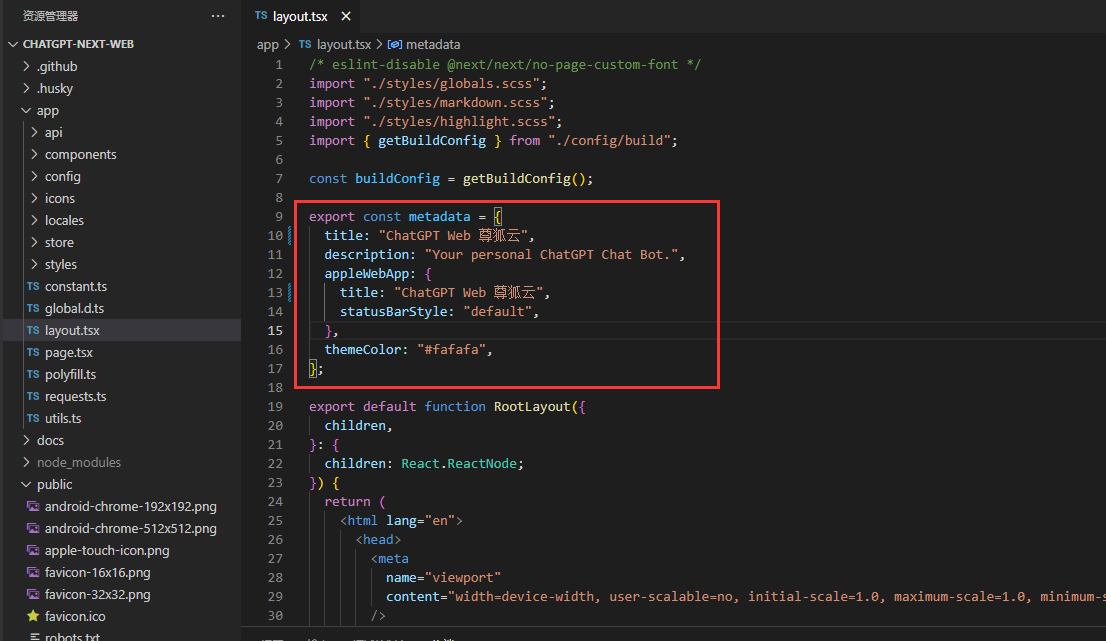The height and width of the screenshot is (641, 1106).
Task: Click the "./config/build" import path
Action: [609, 140]
